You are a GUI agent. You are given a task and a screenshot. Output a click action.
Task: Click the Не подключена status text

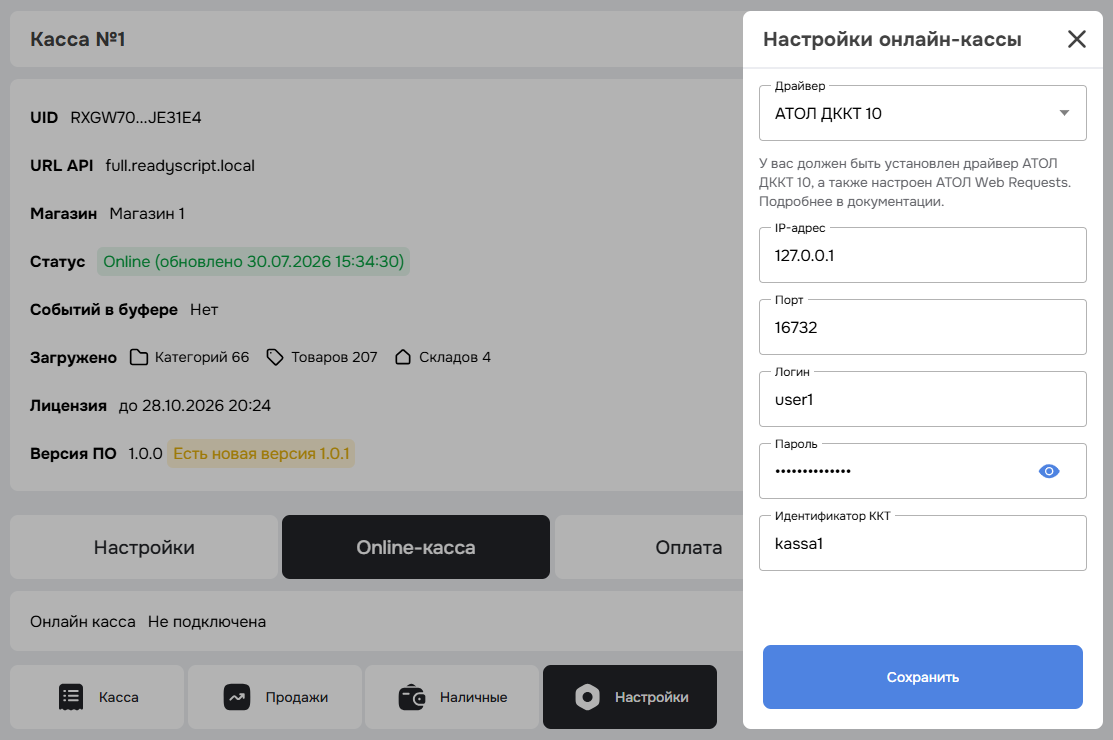(x=207, y=622)
